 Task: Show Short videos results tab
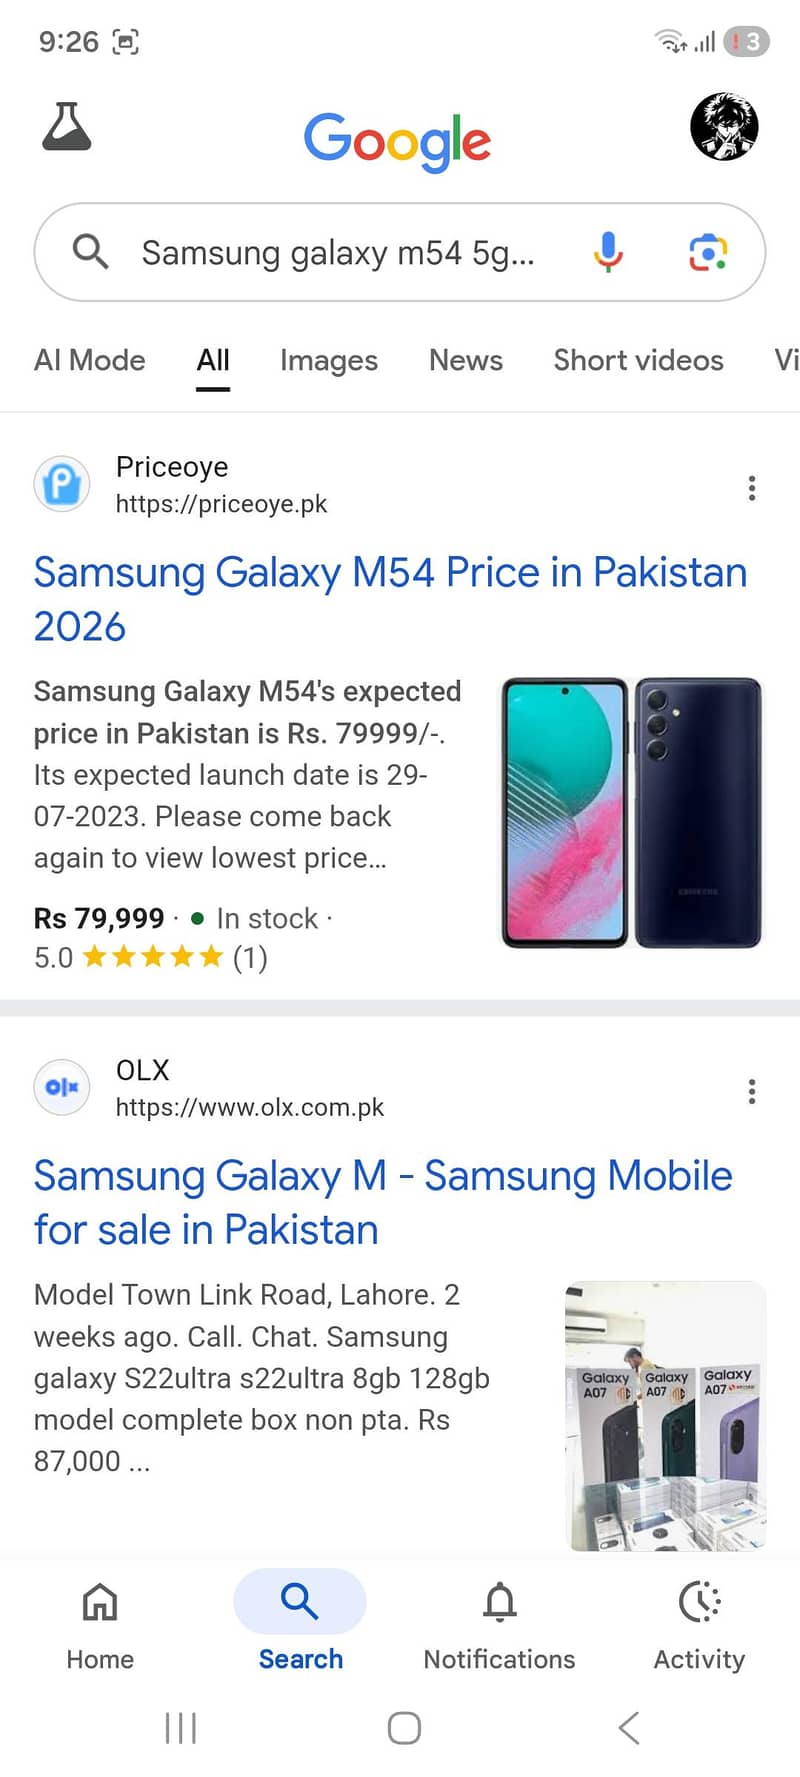tap(638, 360)
